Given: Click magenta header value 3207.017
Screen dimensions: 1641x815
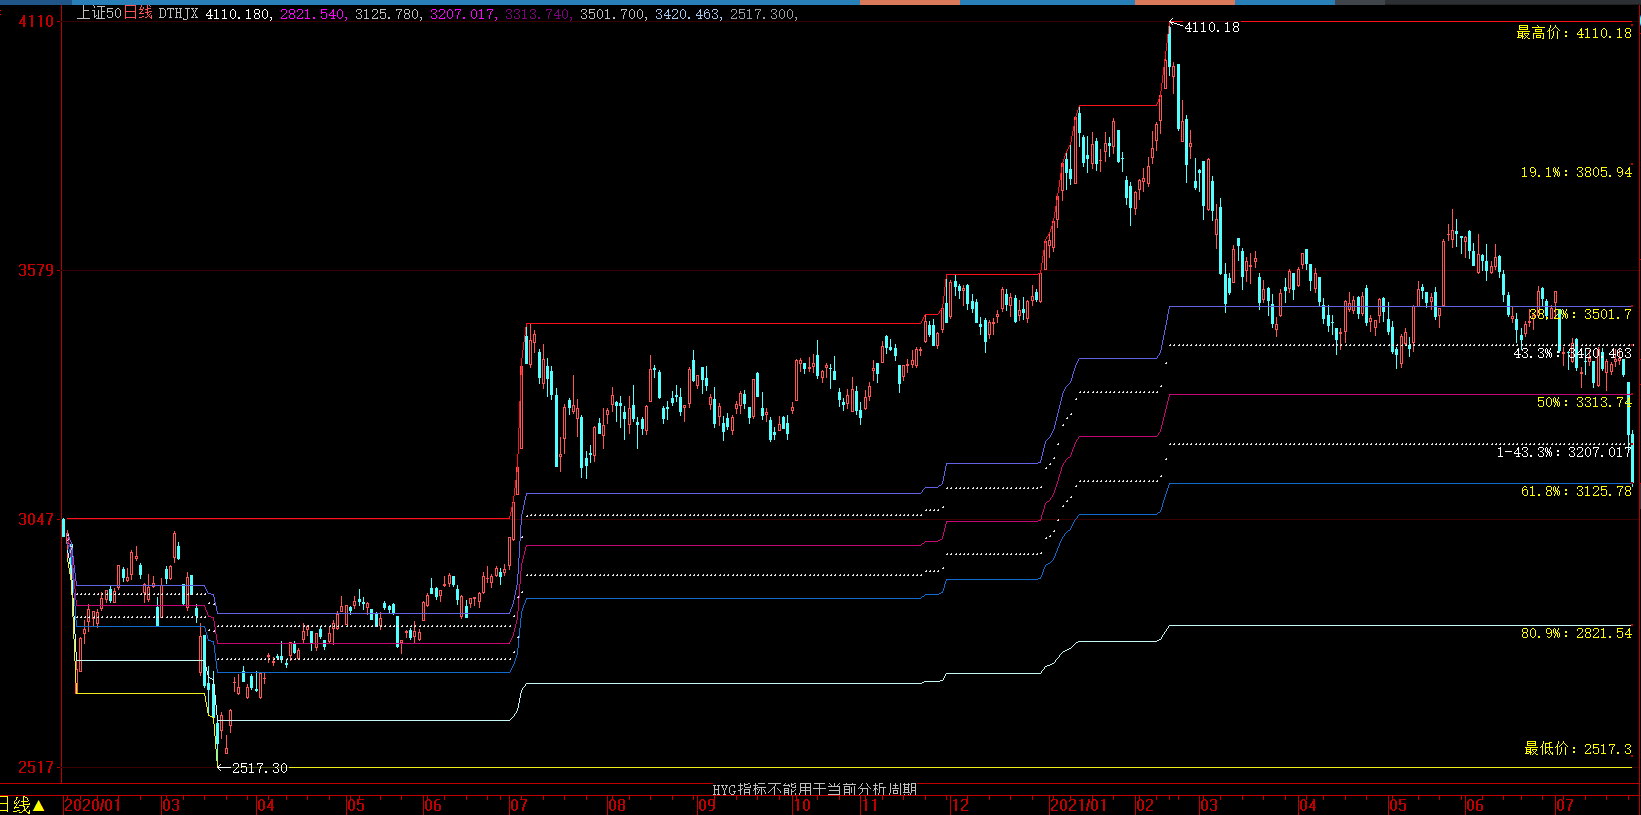Looking at the screenshot, I should (463, 14).
